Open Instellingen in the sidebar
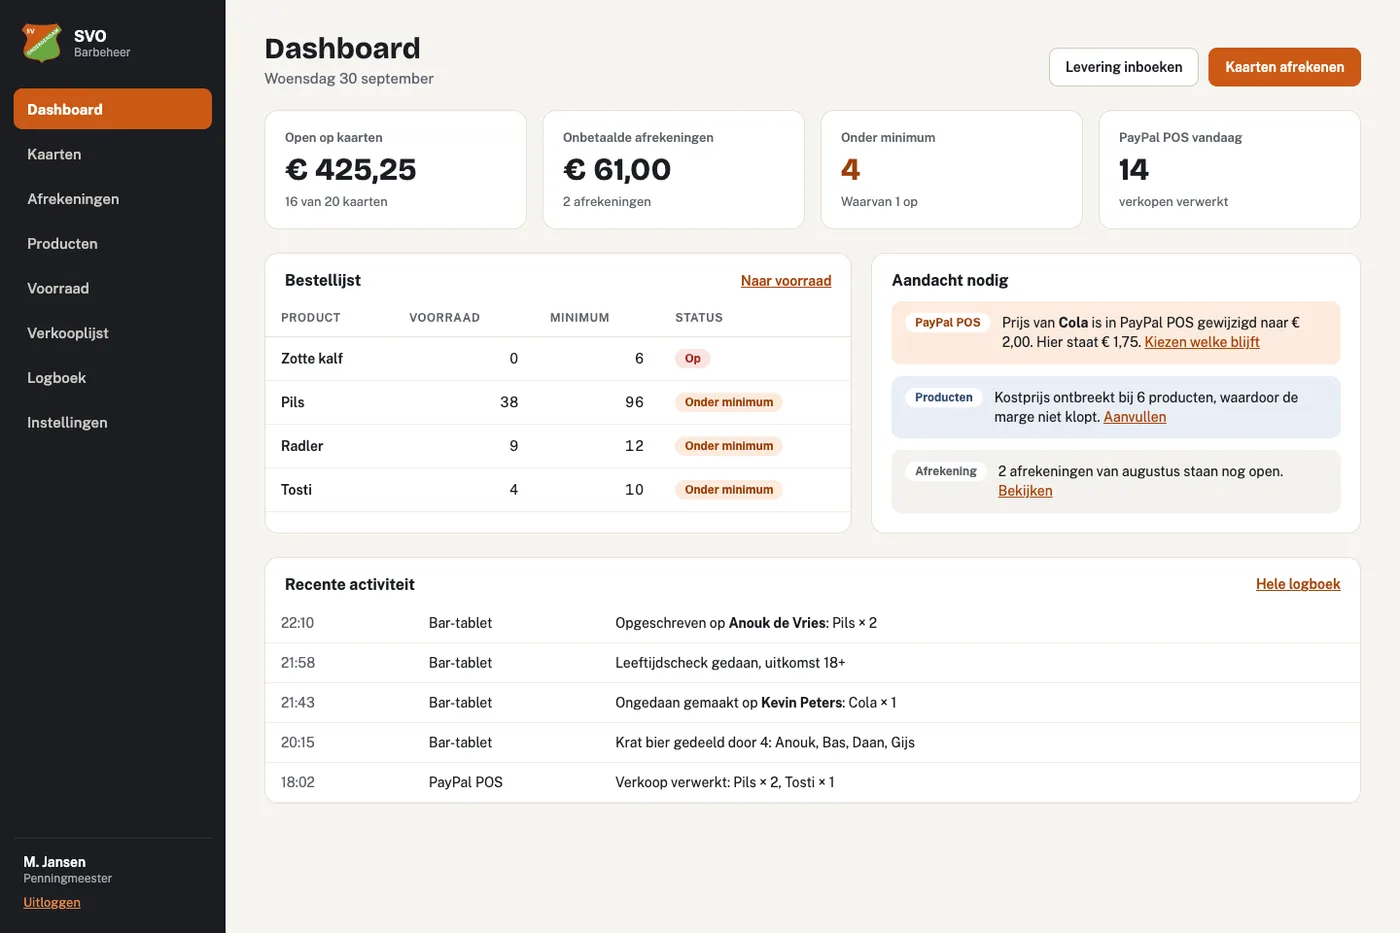Viewport: 1400px width, 933px height. pyautogui.click(x=113, y=422)
